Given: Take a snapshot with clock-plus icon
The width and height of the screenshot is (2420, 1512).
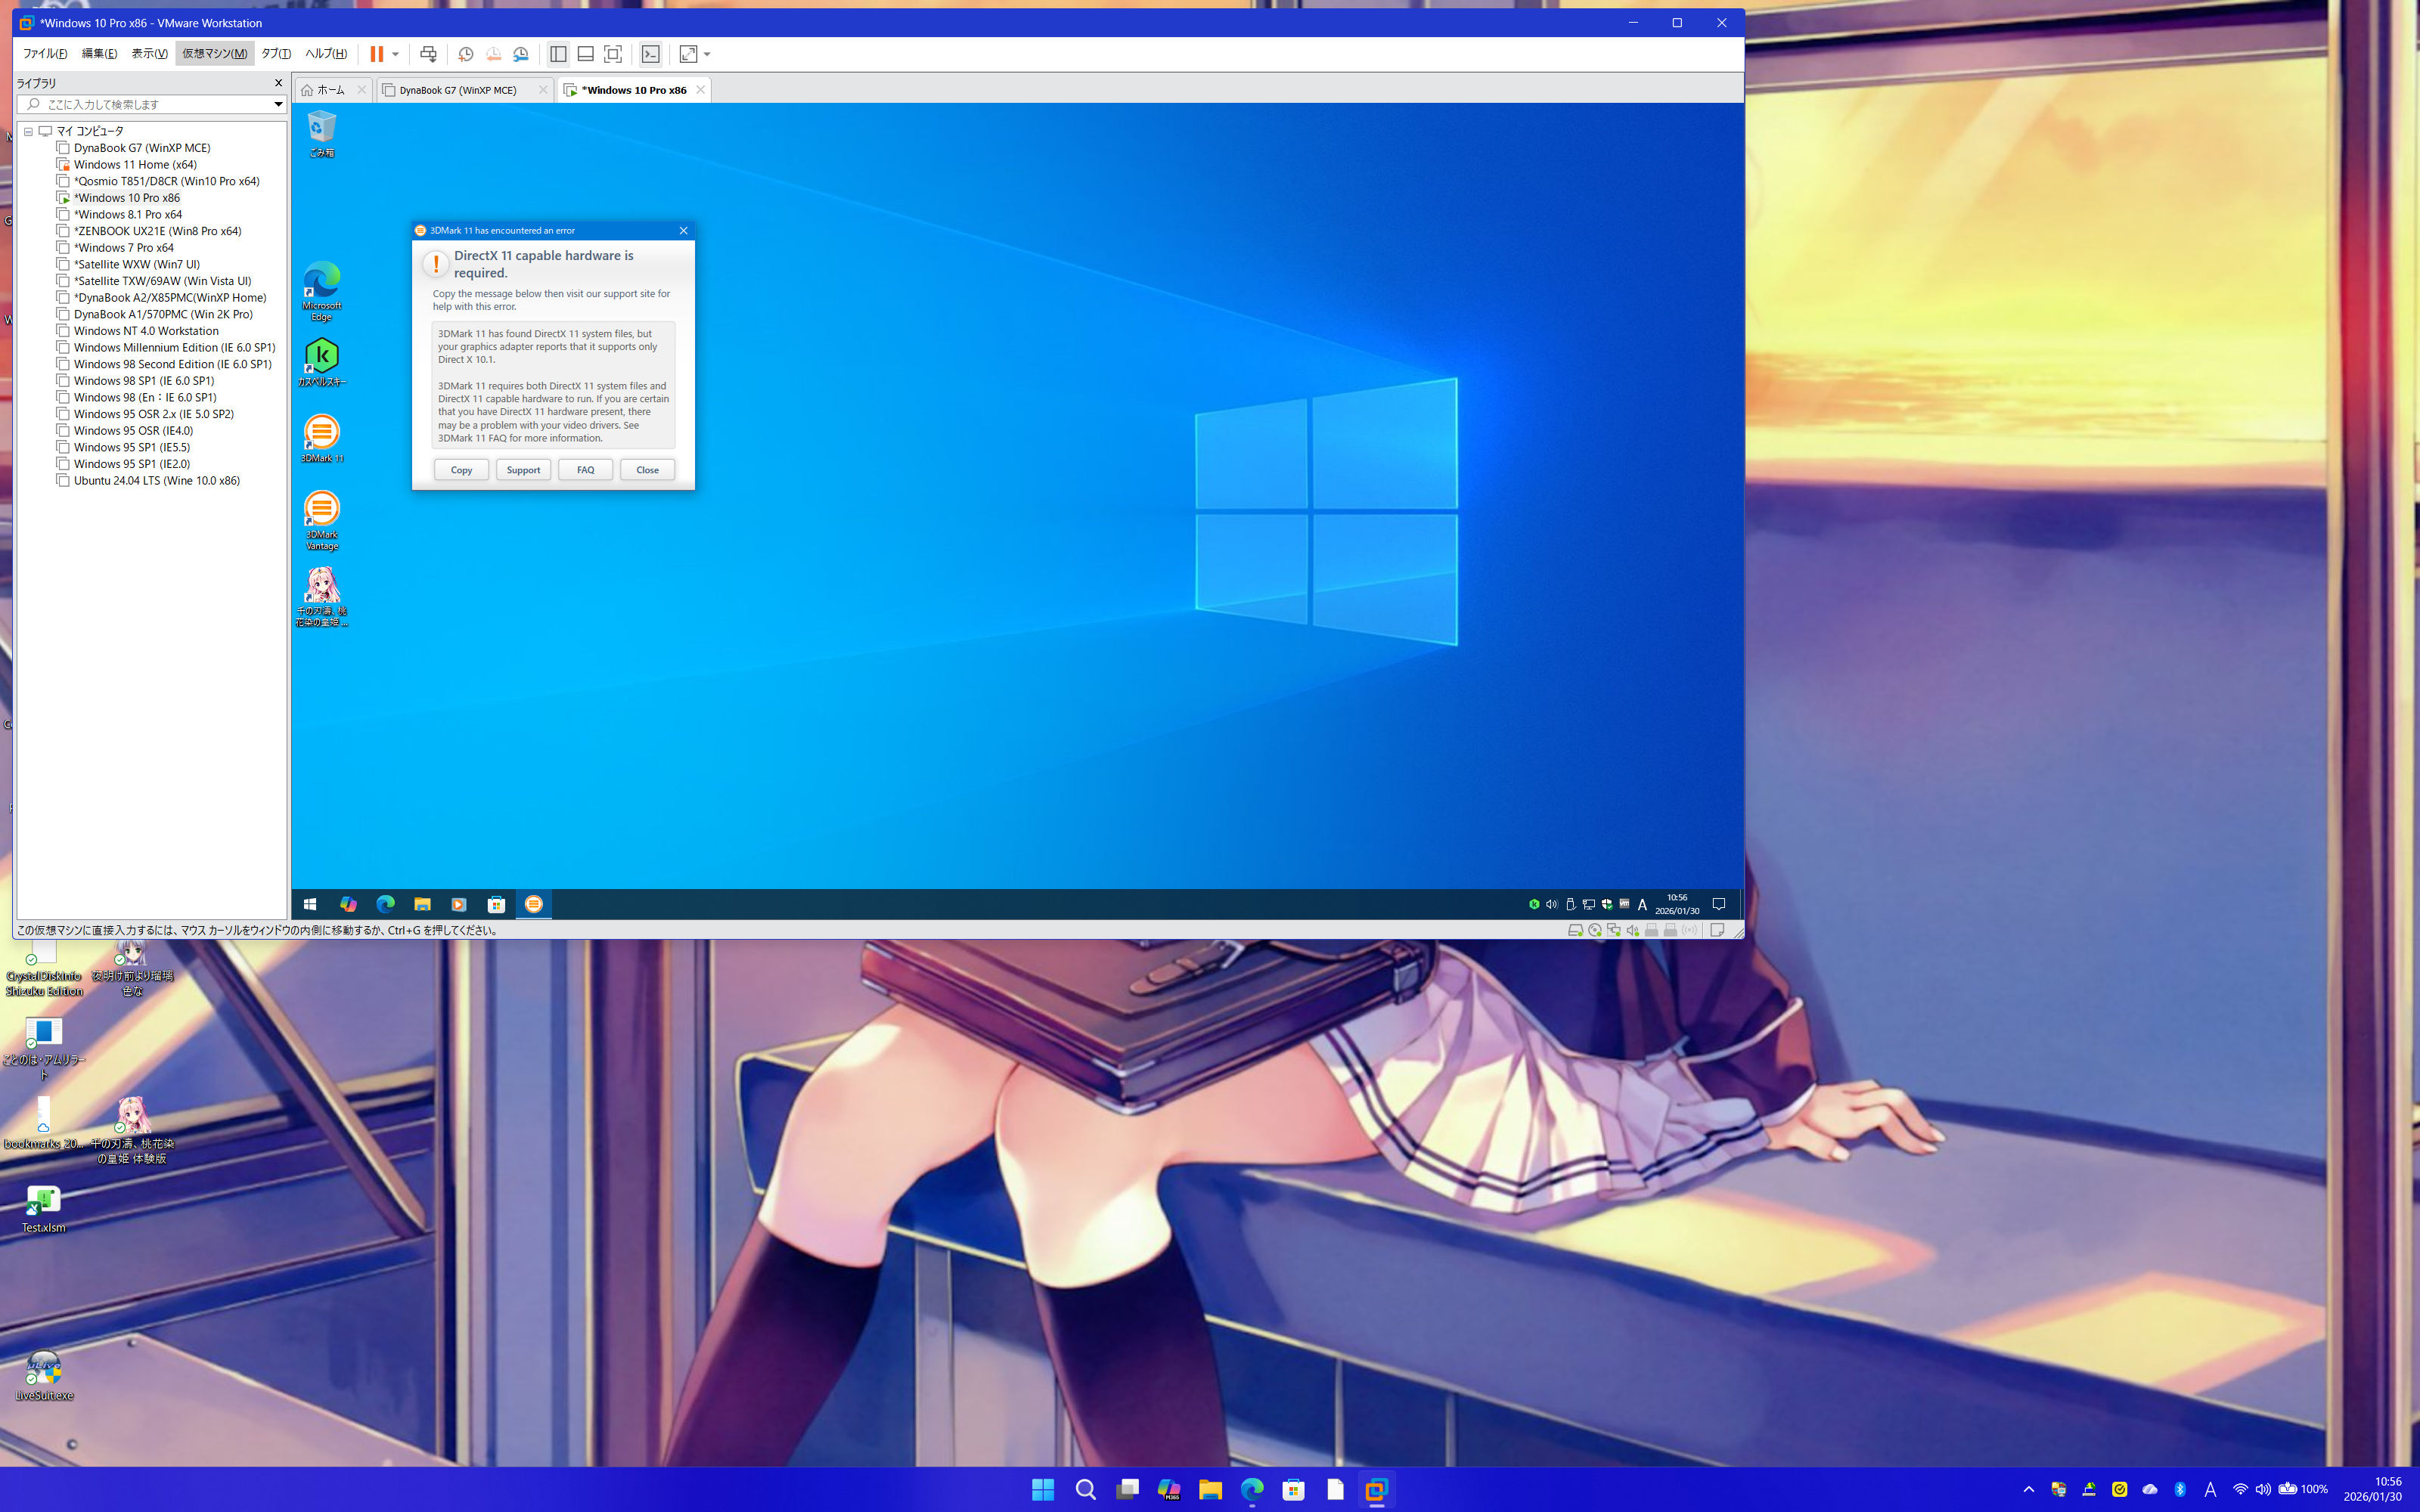Looking at the screenshot, I should click(465, 54).
